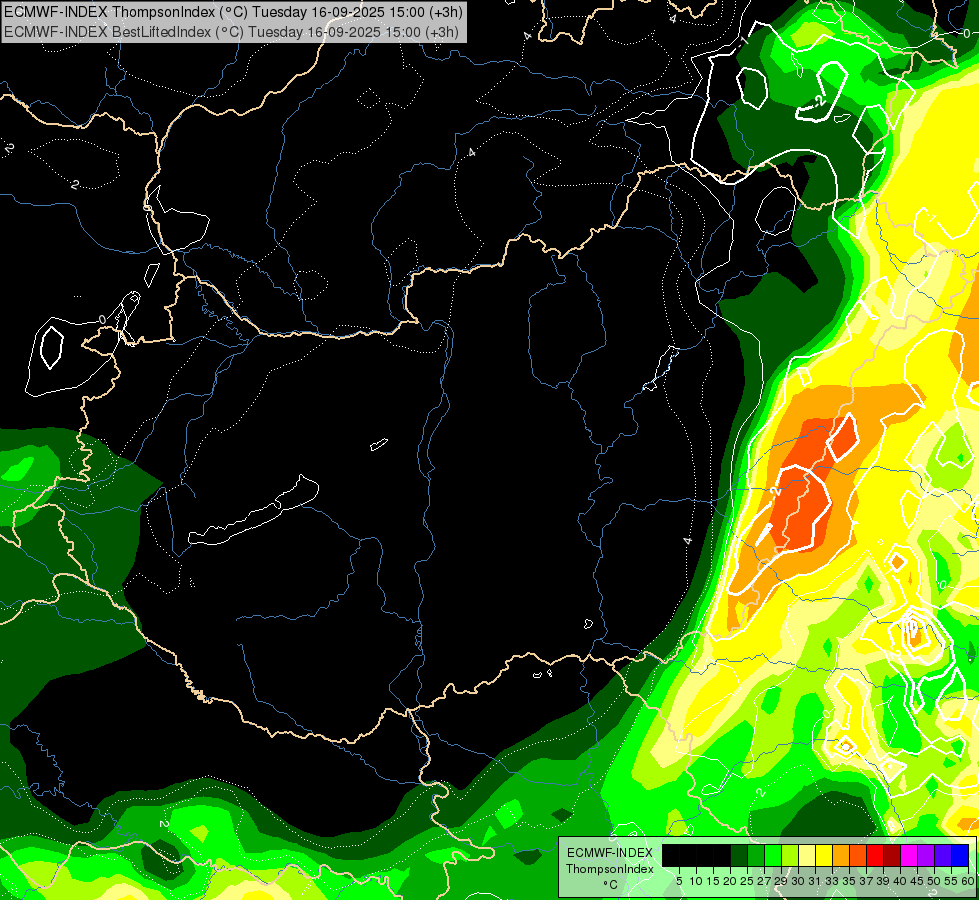Click the legend tick value '37'
Screen dimensions: 979x900
click(867, 881)
